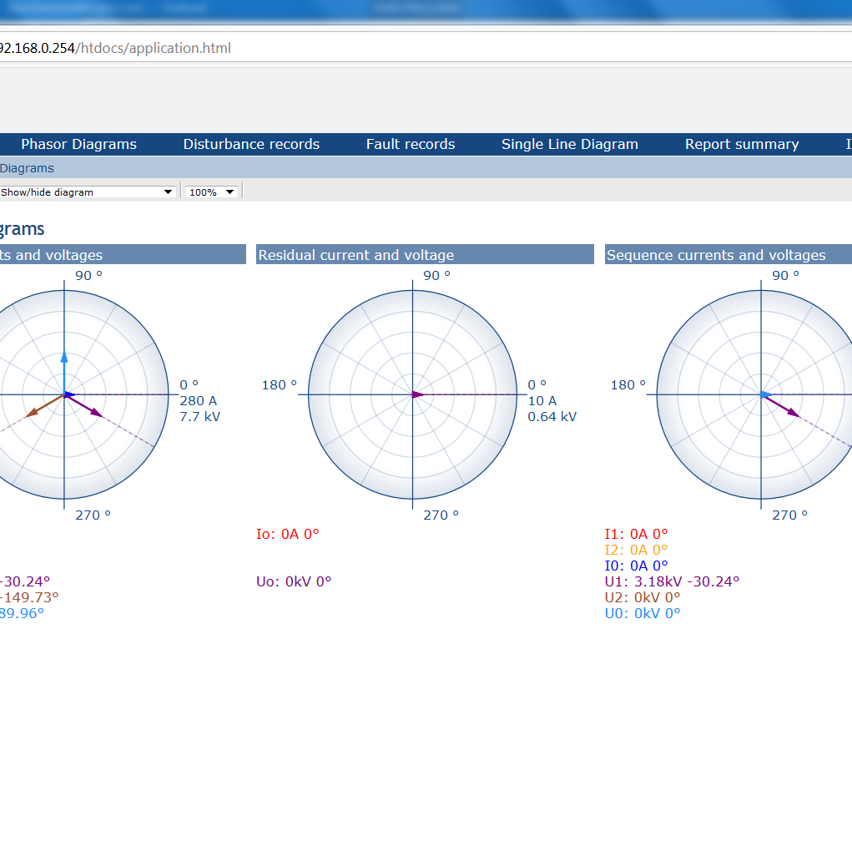Select the Residual current and voltage header

(x=425, y=255)
